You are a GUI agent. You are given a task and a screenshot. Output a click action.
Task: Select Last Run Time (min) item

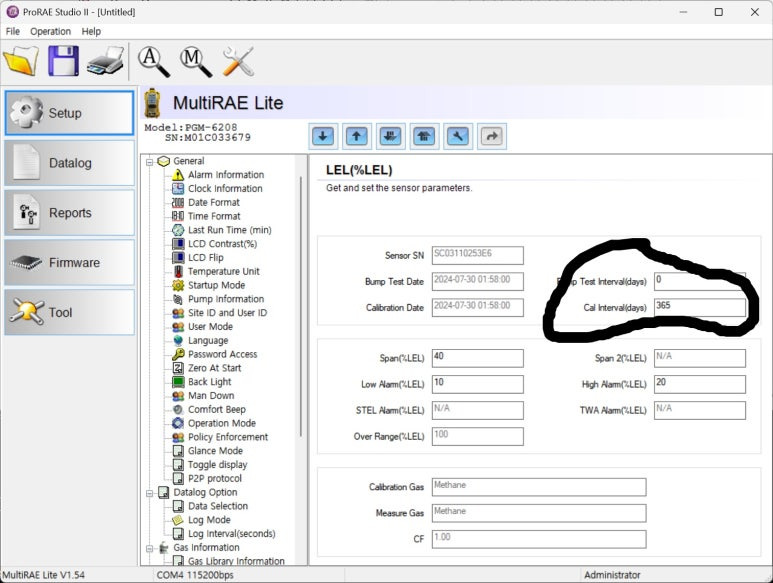[229, 230]
